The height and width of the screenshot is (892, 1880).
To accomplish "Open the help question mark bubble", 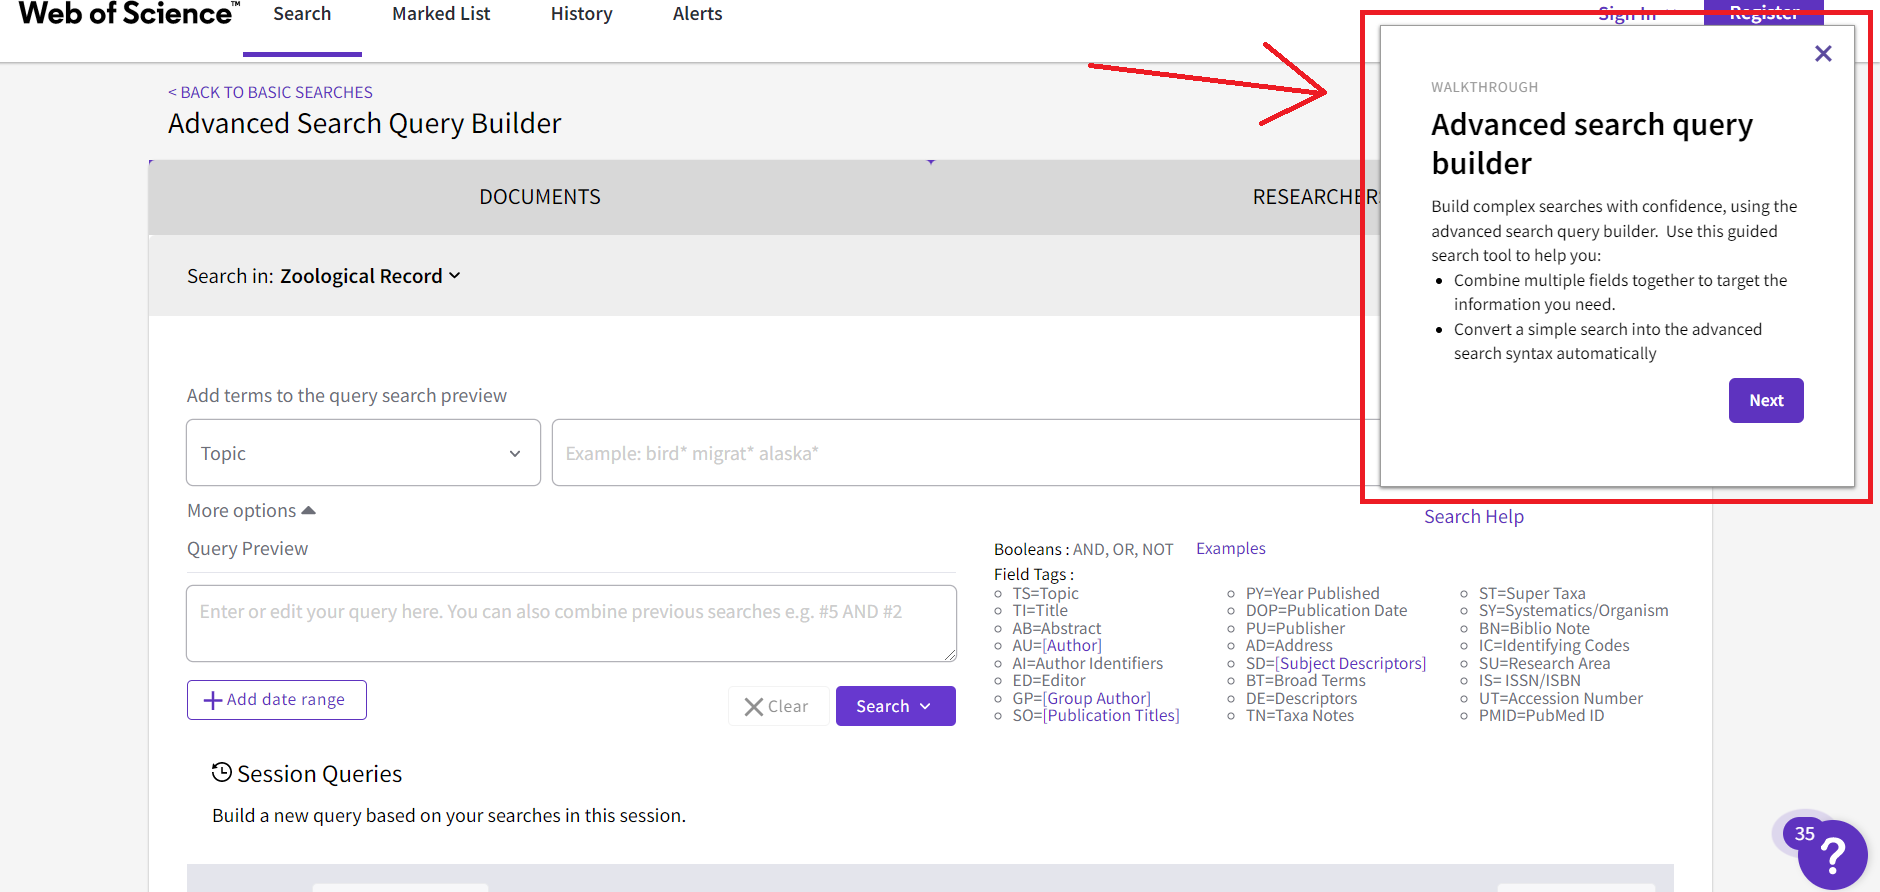I will point(1832,854).
